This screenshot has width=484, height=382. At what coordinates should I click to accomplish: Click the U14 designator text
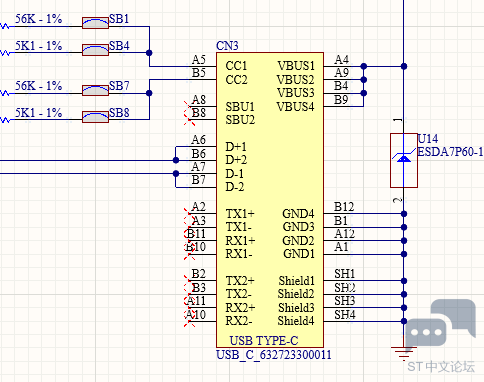[x=428, y=139]
